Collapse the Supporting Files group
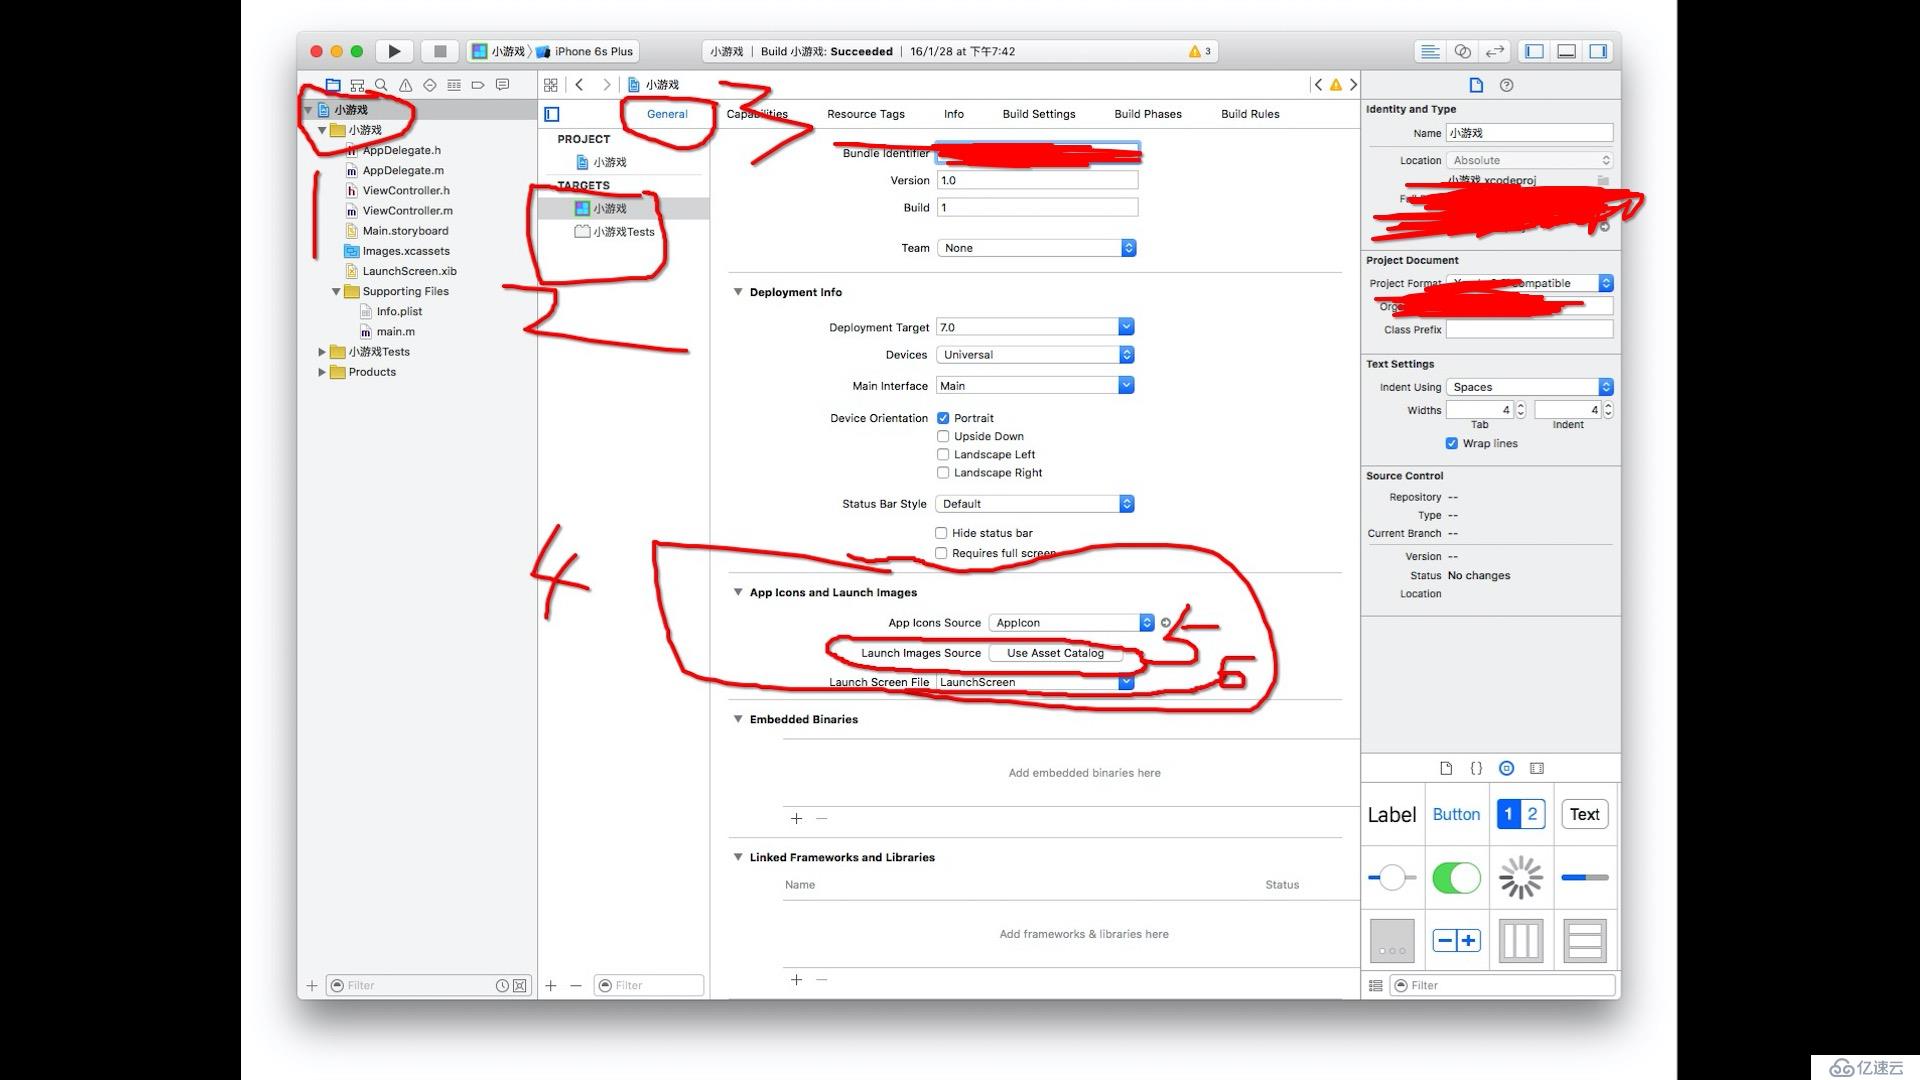This screenshot has width=1920, height=1080. 336,291
